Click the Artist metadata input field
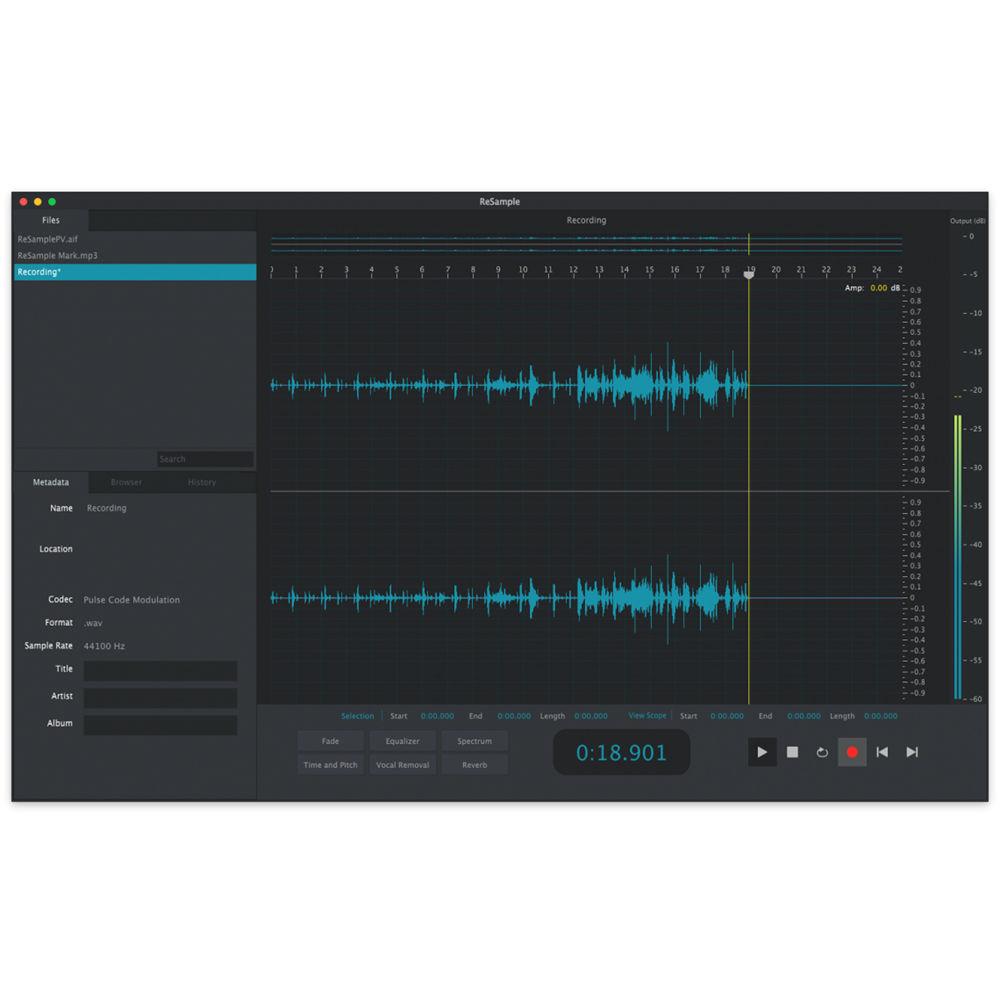Viewport: 1000px width, 1000px height. [160, 698]
